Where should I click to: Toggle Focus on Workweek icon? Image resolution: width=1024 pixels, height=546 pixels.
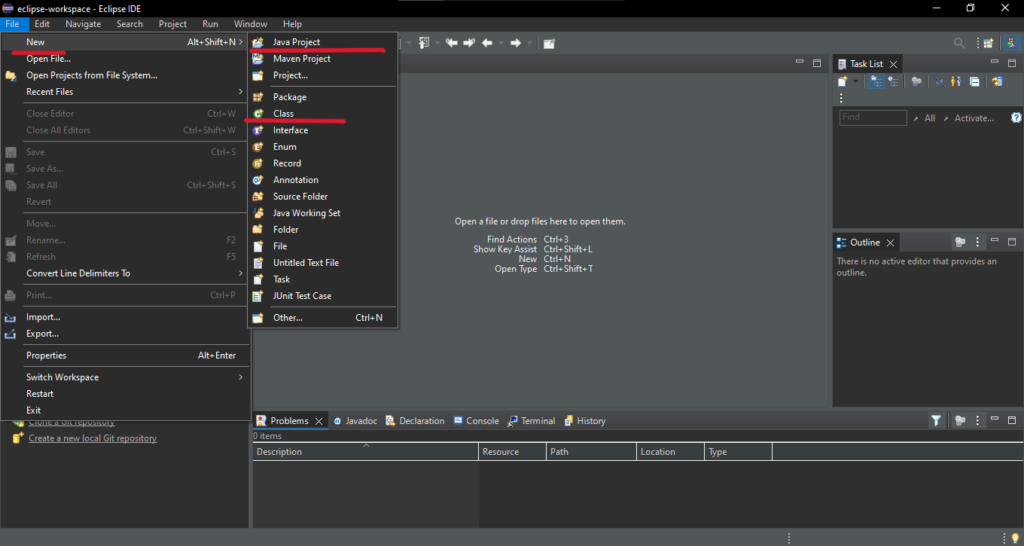point(916,81)
